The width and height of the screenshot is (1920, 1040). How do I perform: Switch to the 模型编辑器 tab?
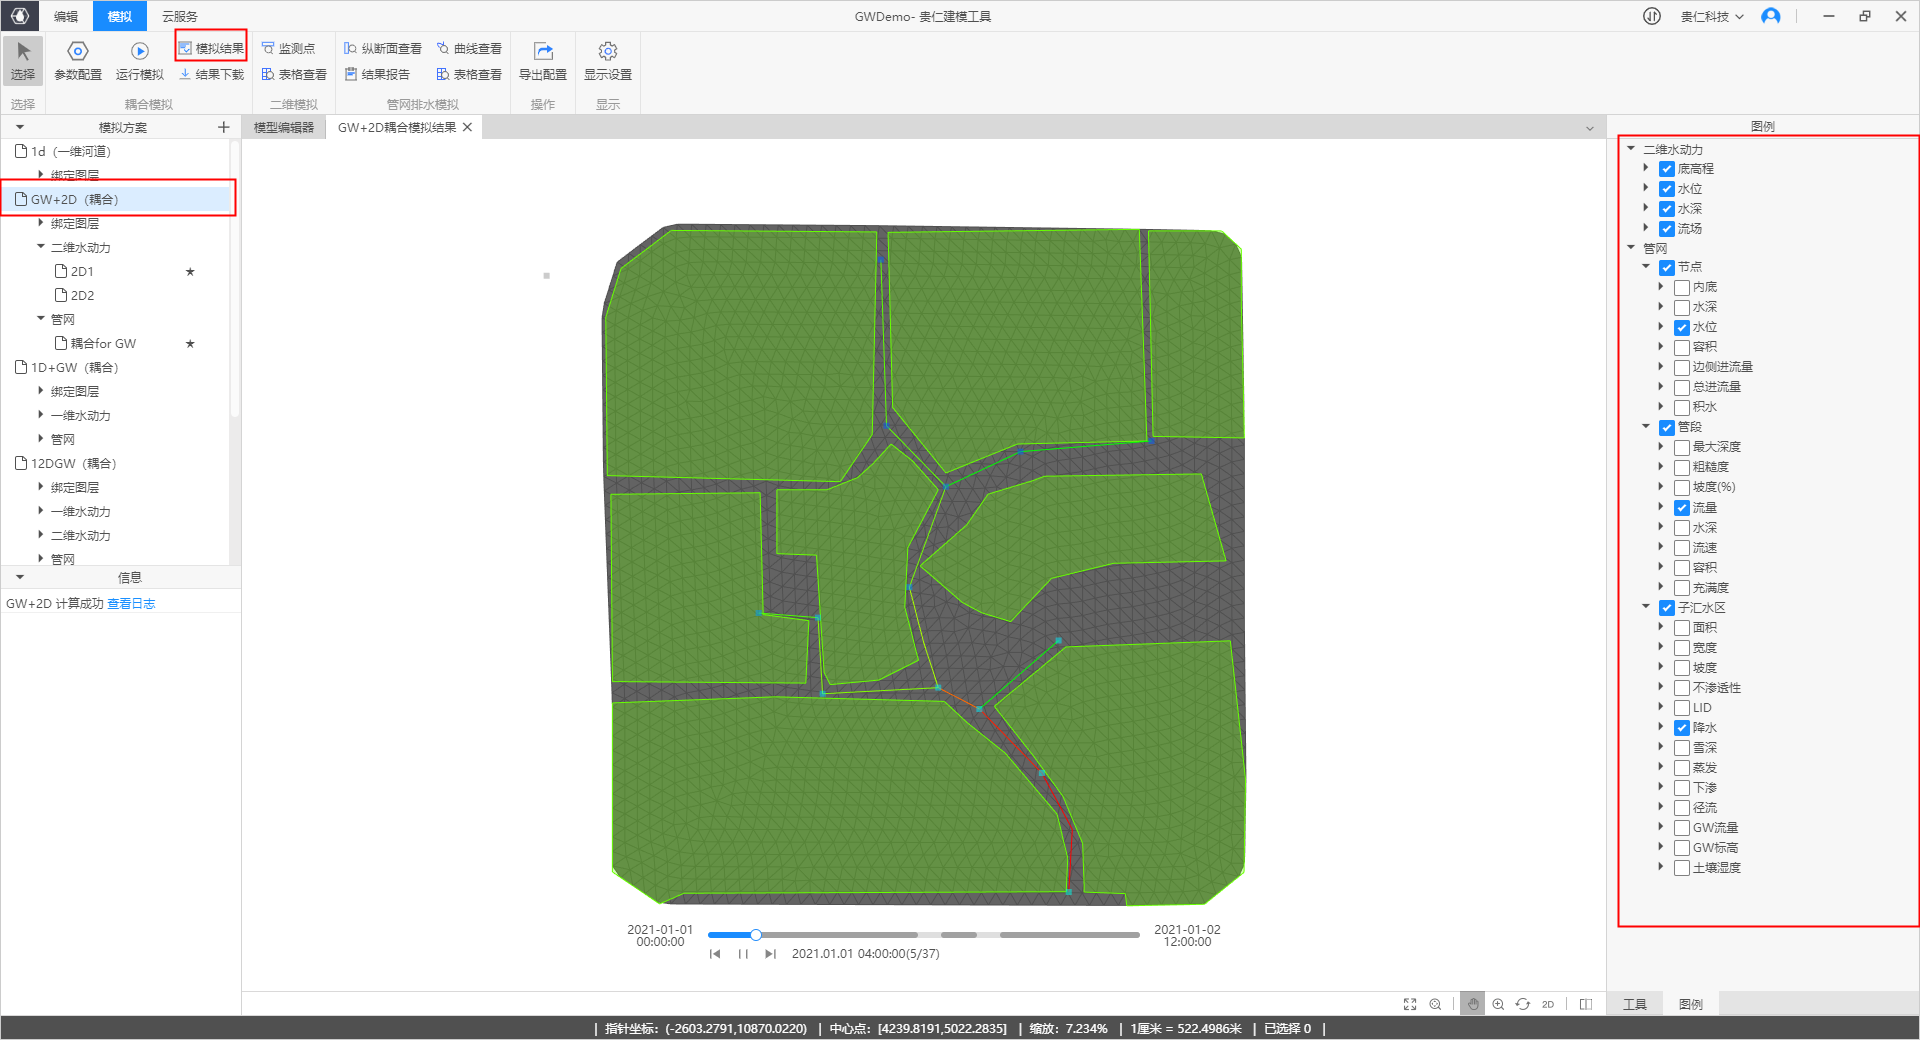(x=284, y=127)
